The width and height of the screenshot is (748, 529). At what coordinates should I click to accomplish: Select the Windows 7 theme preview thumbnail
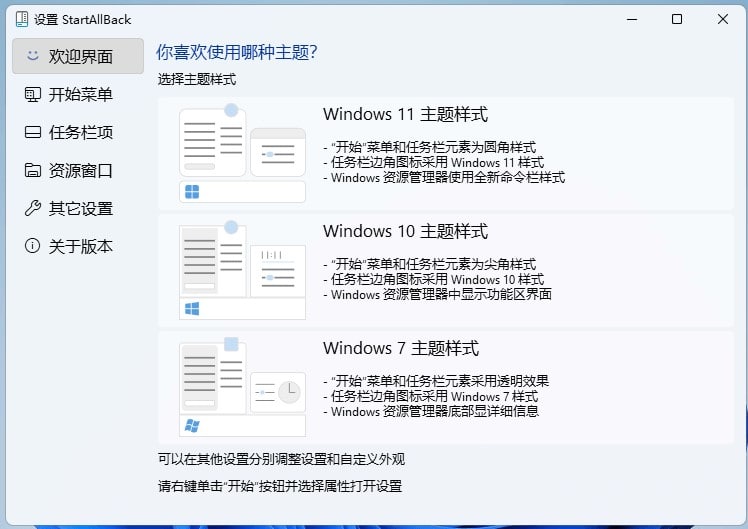tap(242, 387)
